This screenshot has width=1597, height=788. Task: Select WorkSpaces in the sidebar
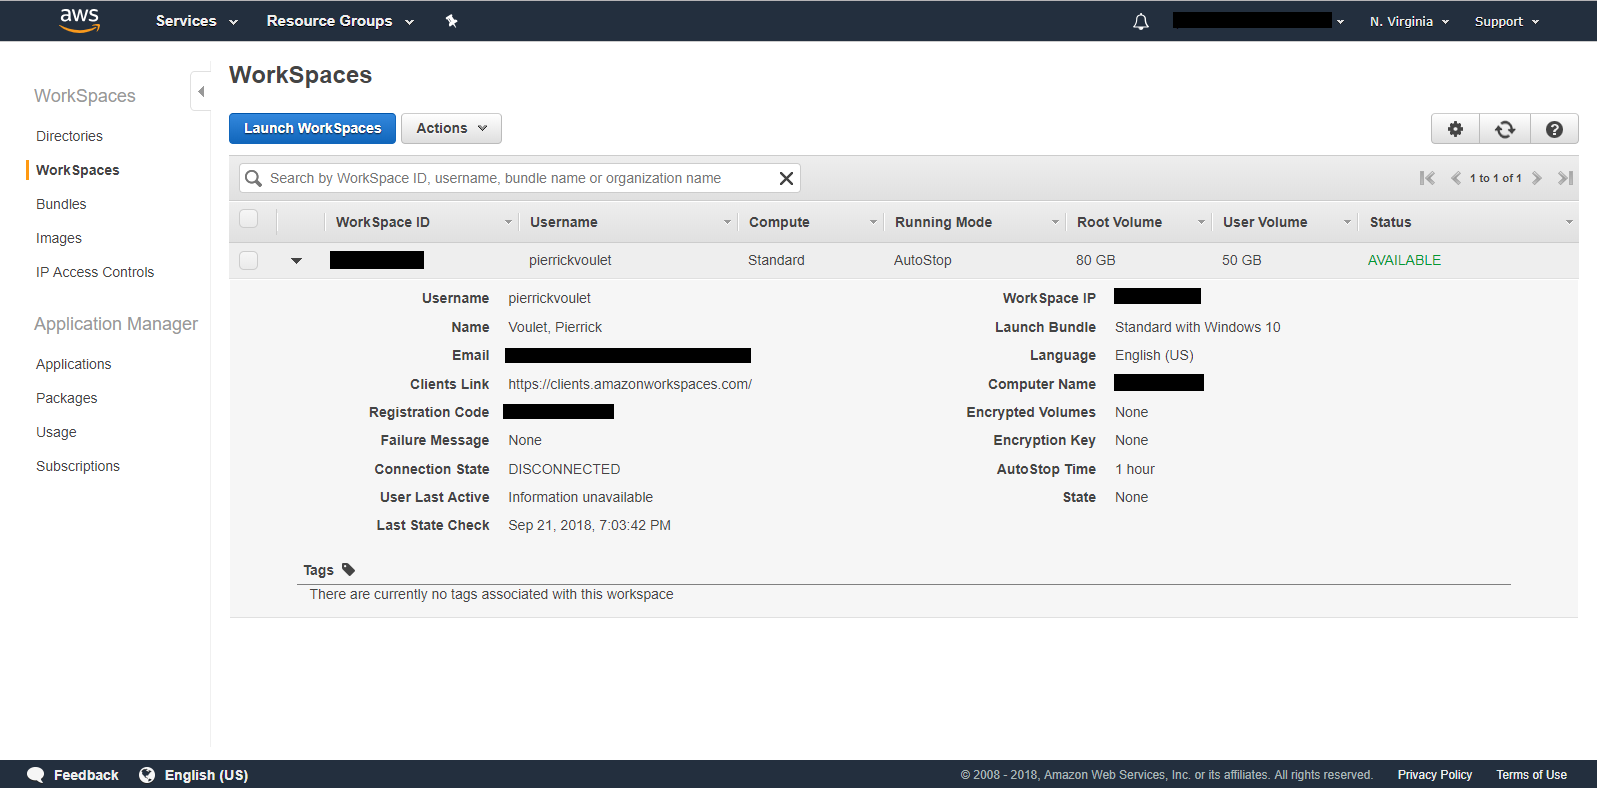(77, 170)
